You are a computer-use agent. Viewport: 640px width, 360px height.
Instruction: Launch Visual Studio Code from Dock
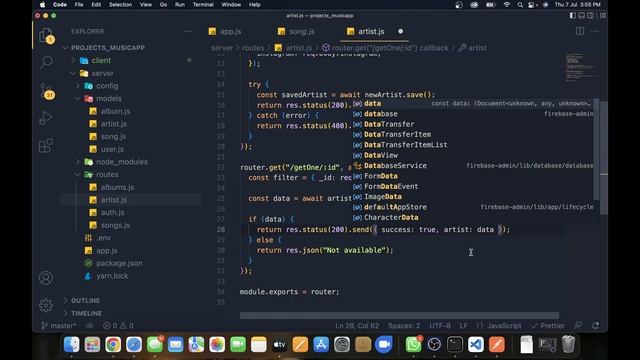pyautogui.click(x=476, y=344)
